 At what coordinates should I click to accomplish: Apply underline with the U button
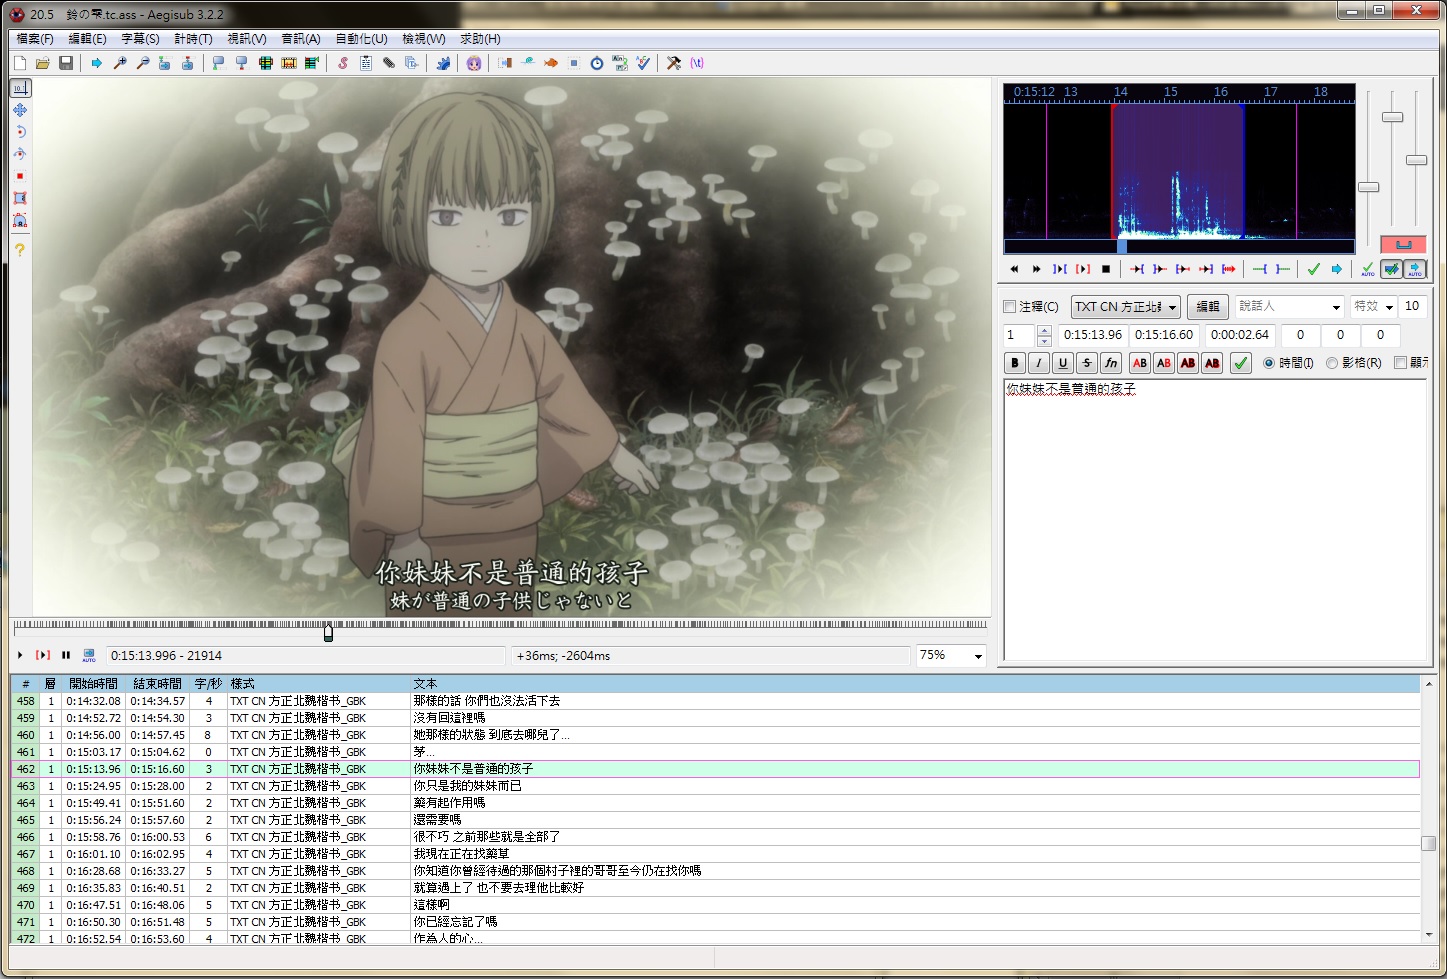(x=1063, y=363)
